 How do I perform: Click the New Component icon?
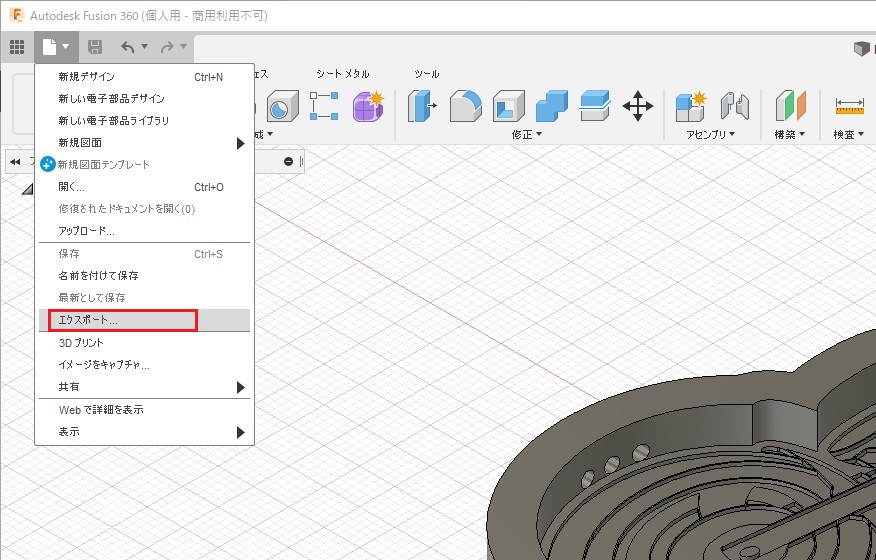point(690,106)
